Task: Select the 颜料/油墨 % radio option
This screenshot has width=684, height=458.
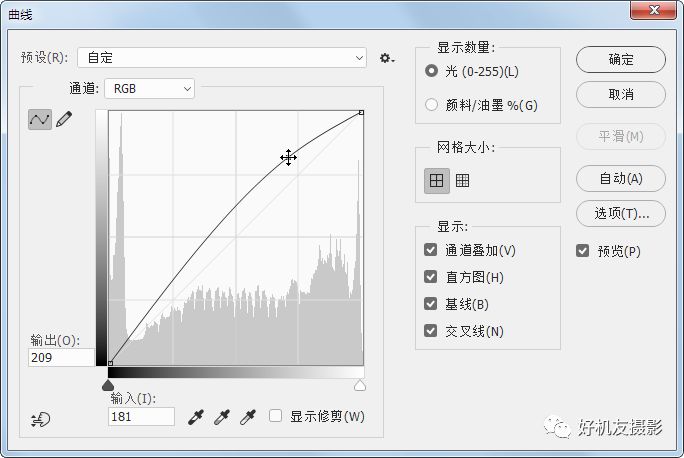Action: (x=431, y=105)
